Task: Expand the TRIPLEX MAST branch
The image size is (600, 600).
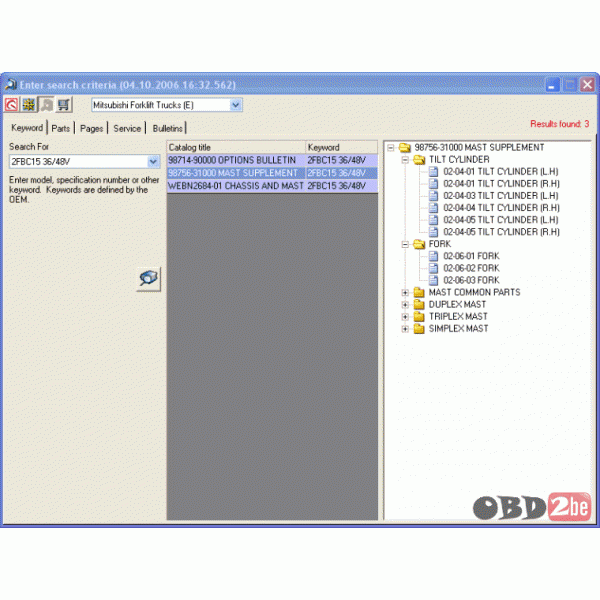Action: pyautogui.click(x=405, y=317)
